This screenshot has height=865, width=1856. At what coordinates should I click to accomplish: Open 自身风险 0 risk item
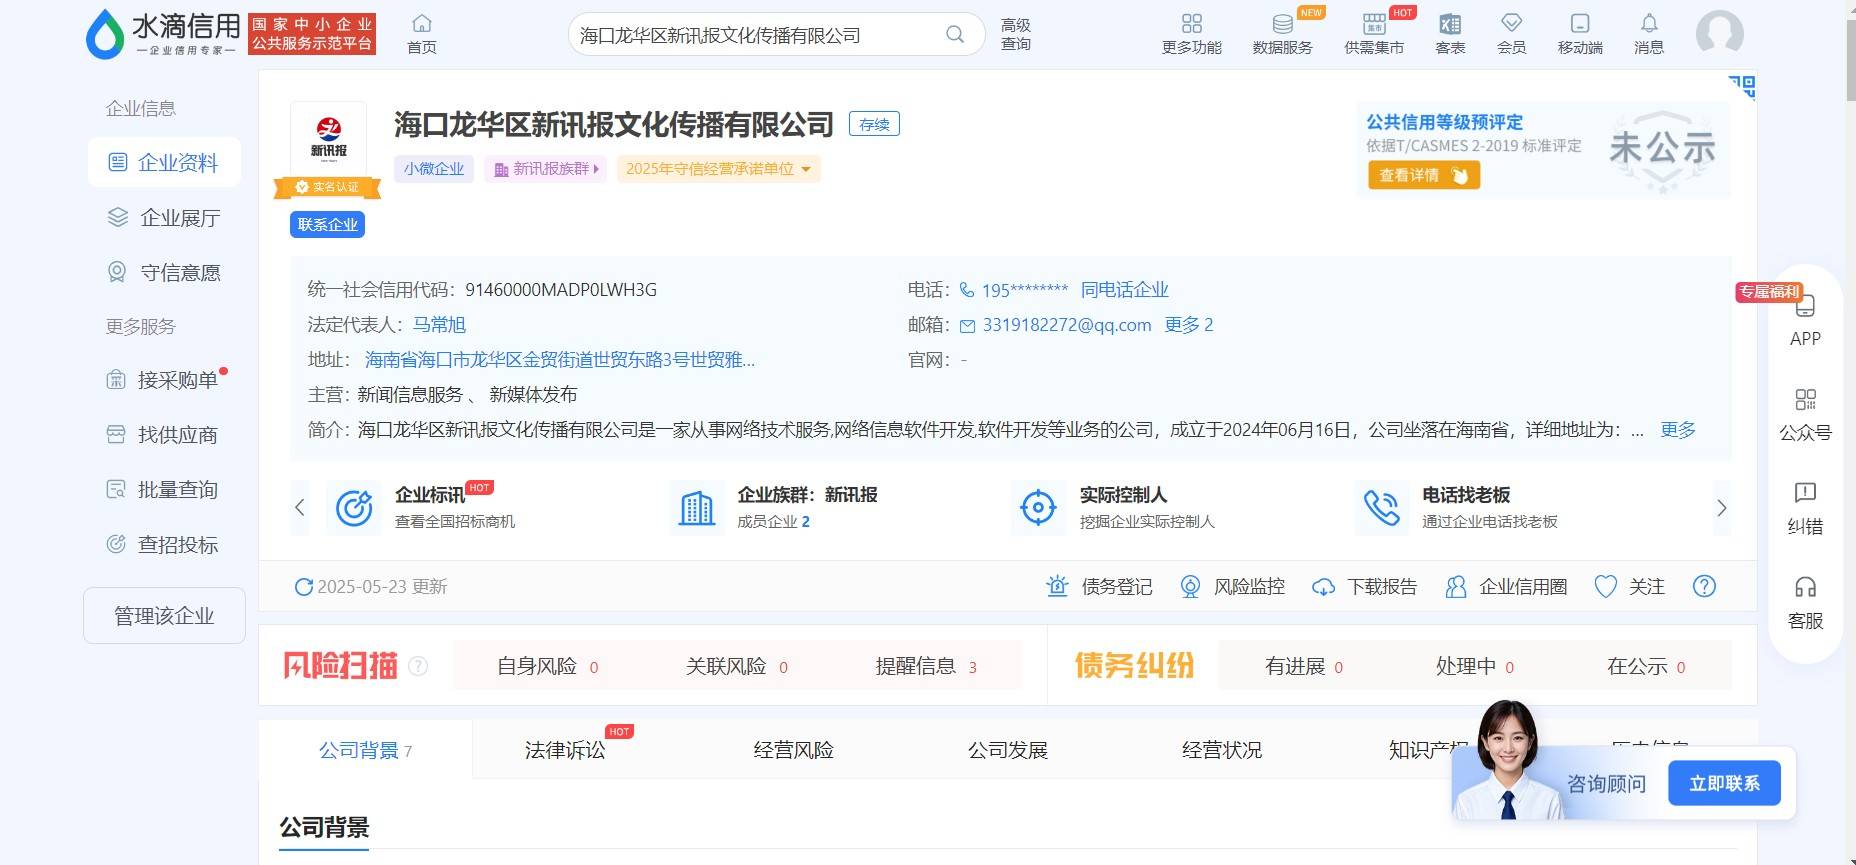(x=548, y=666)
